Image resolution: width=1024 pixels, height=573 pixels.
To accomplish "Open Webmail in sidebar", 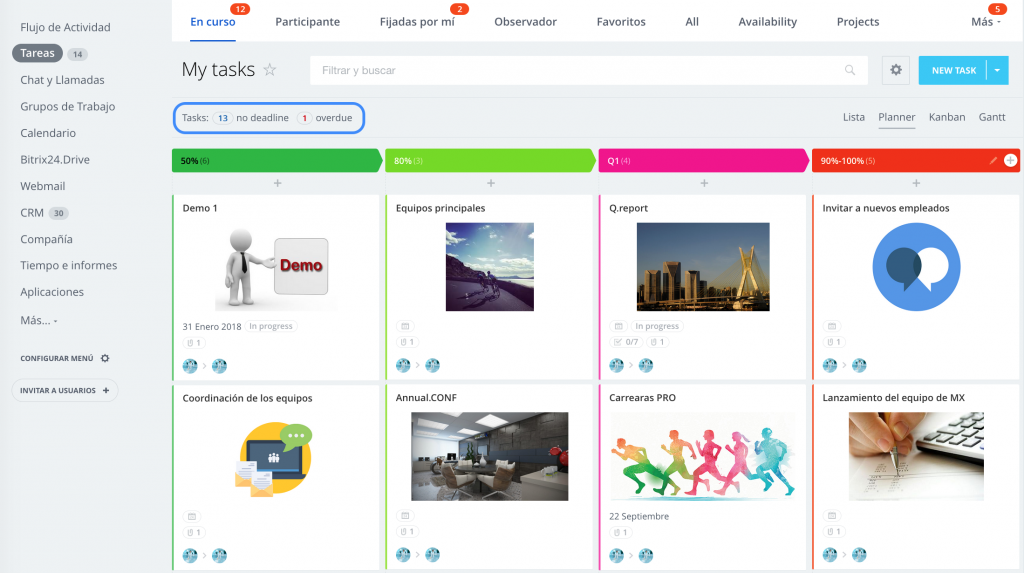I will tap(42, 186).
